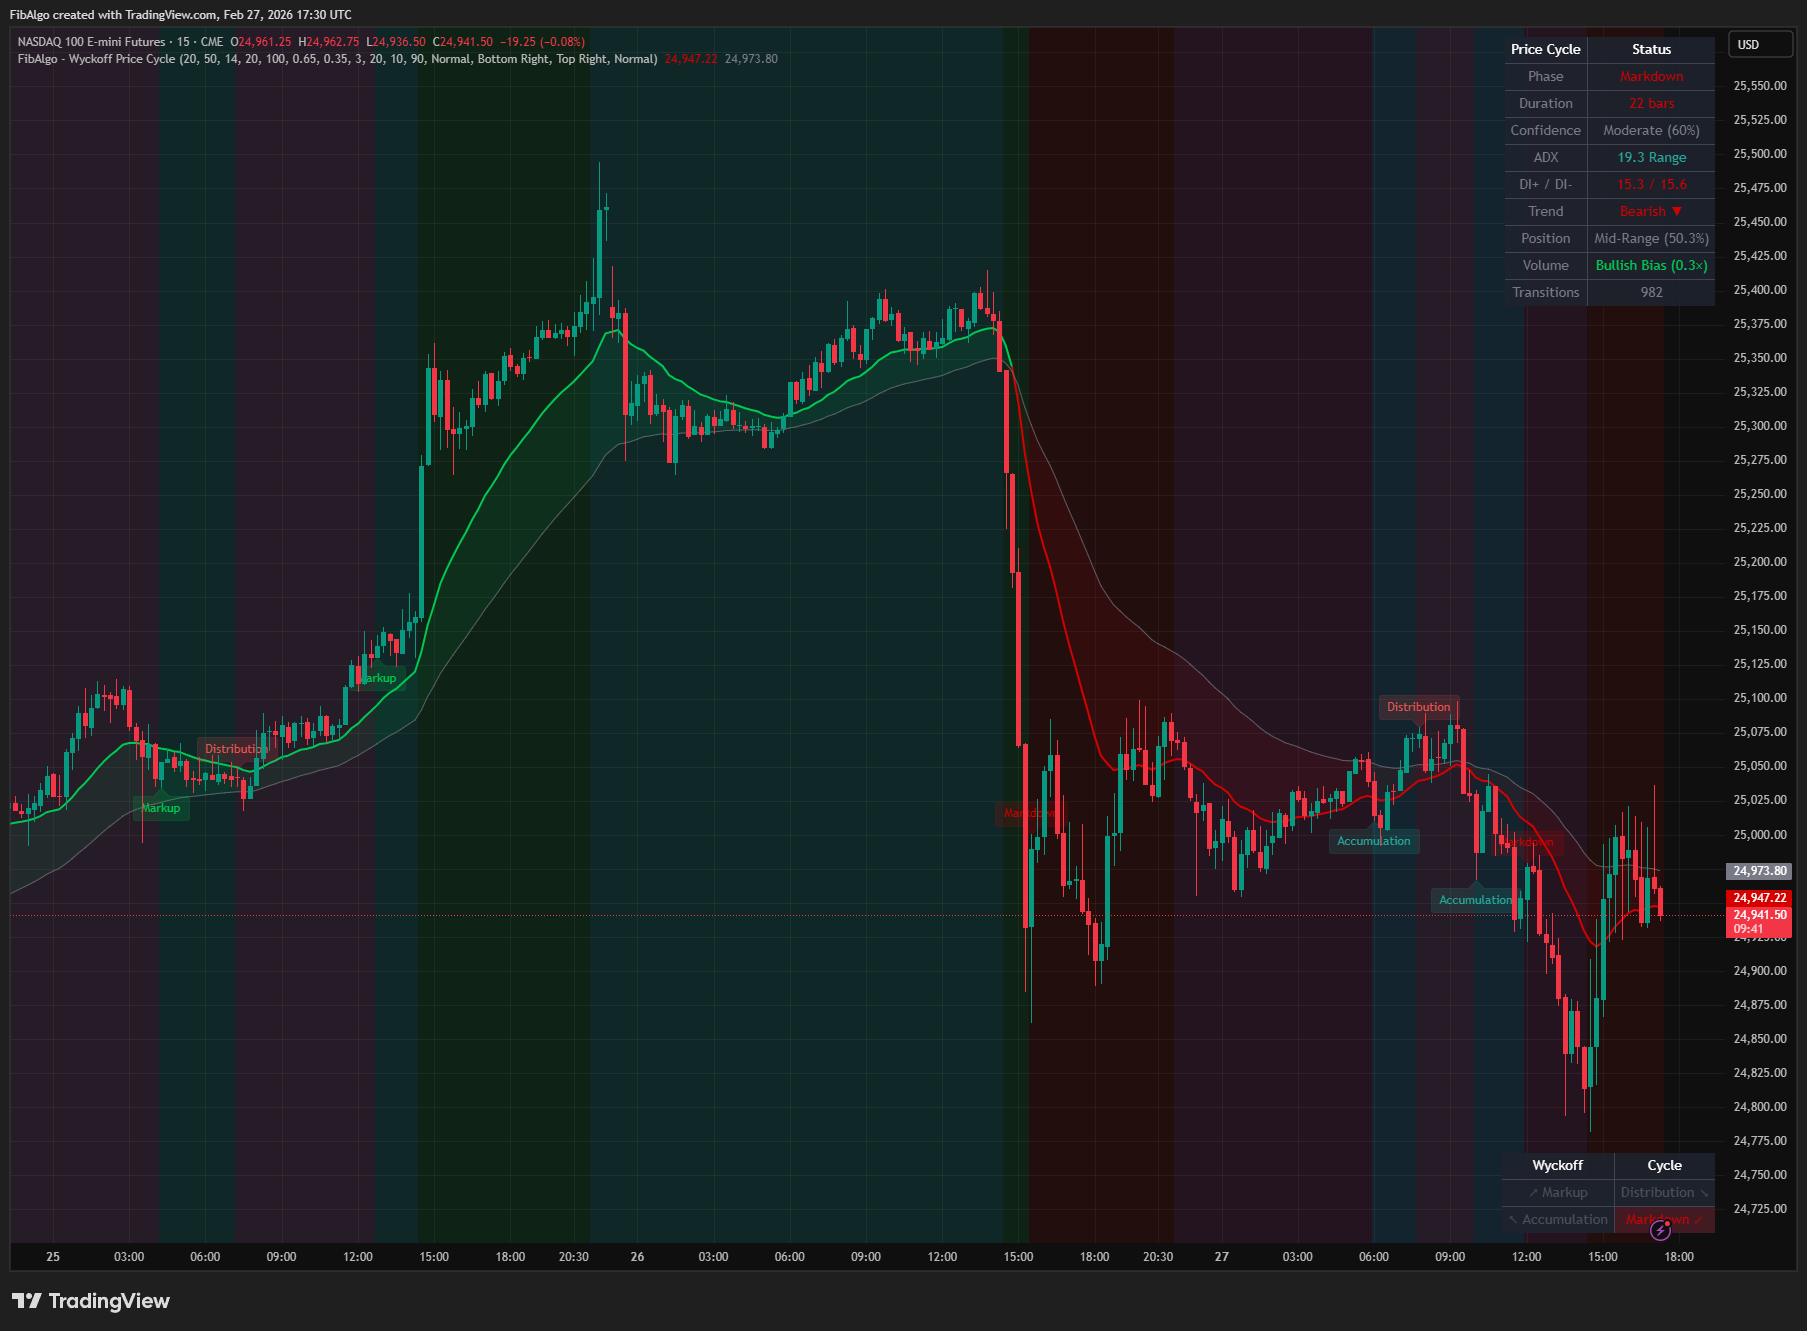This screenshot has height=1331, width=1807.
Task: Click the Distribution label on the chart
Action: [1419, 707]
